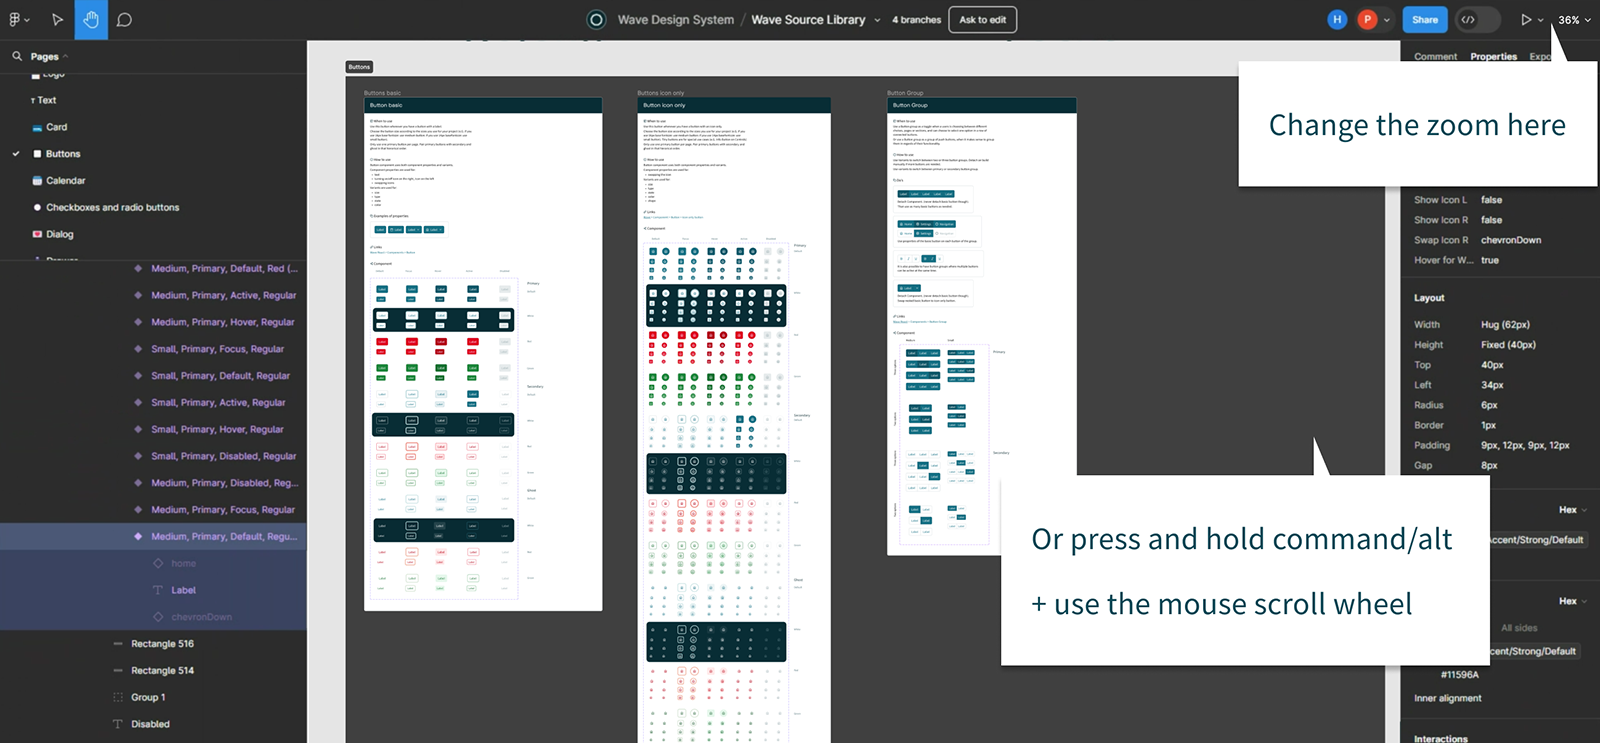Select the home instance layer
The image size is (1600, 743).
(183, 564)
